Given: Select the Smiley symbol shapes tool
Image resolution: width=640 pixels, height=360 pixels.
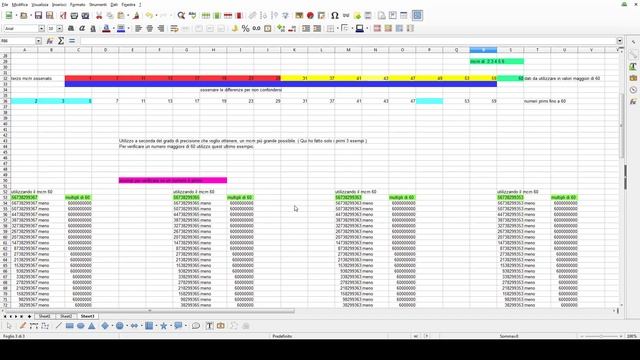Looking at the screenshot, I should 119,326.
